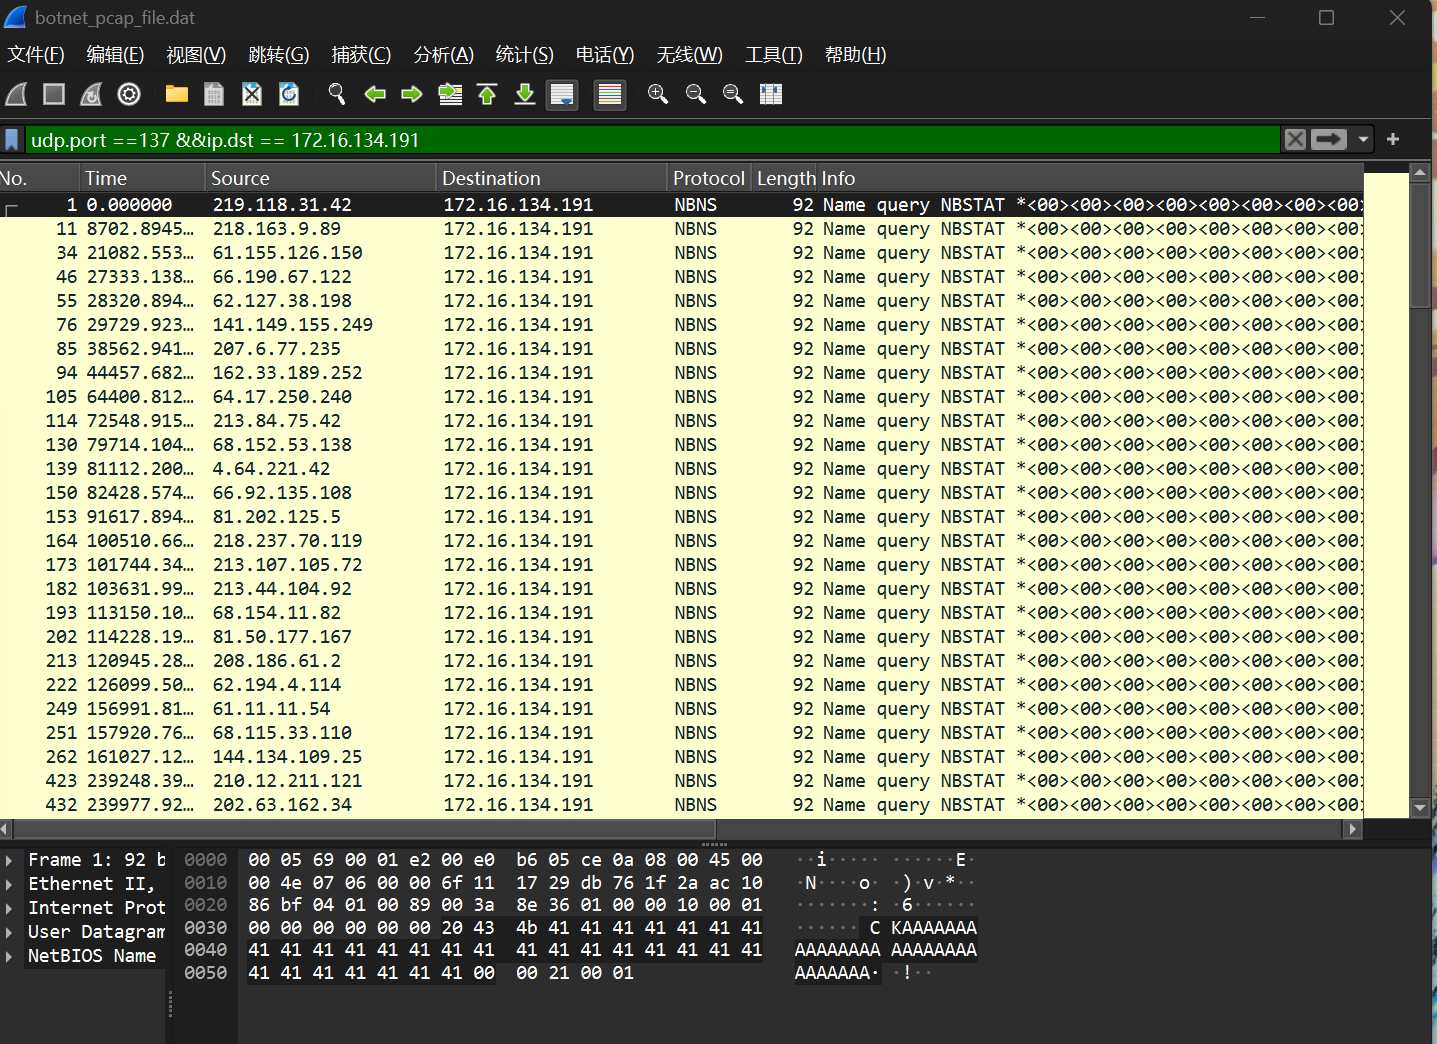The image size is (1437, 1044).
Task: Expand the User Datagram tree node
Action: [x=9, y=932]
